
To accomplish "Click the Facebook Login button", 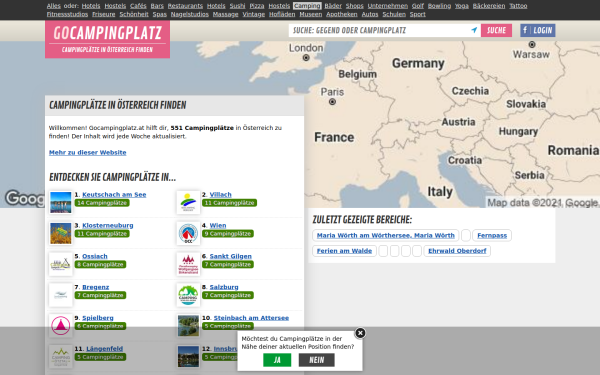I will [538, 31].
